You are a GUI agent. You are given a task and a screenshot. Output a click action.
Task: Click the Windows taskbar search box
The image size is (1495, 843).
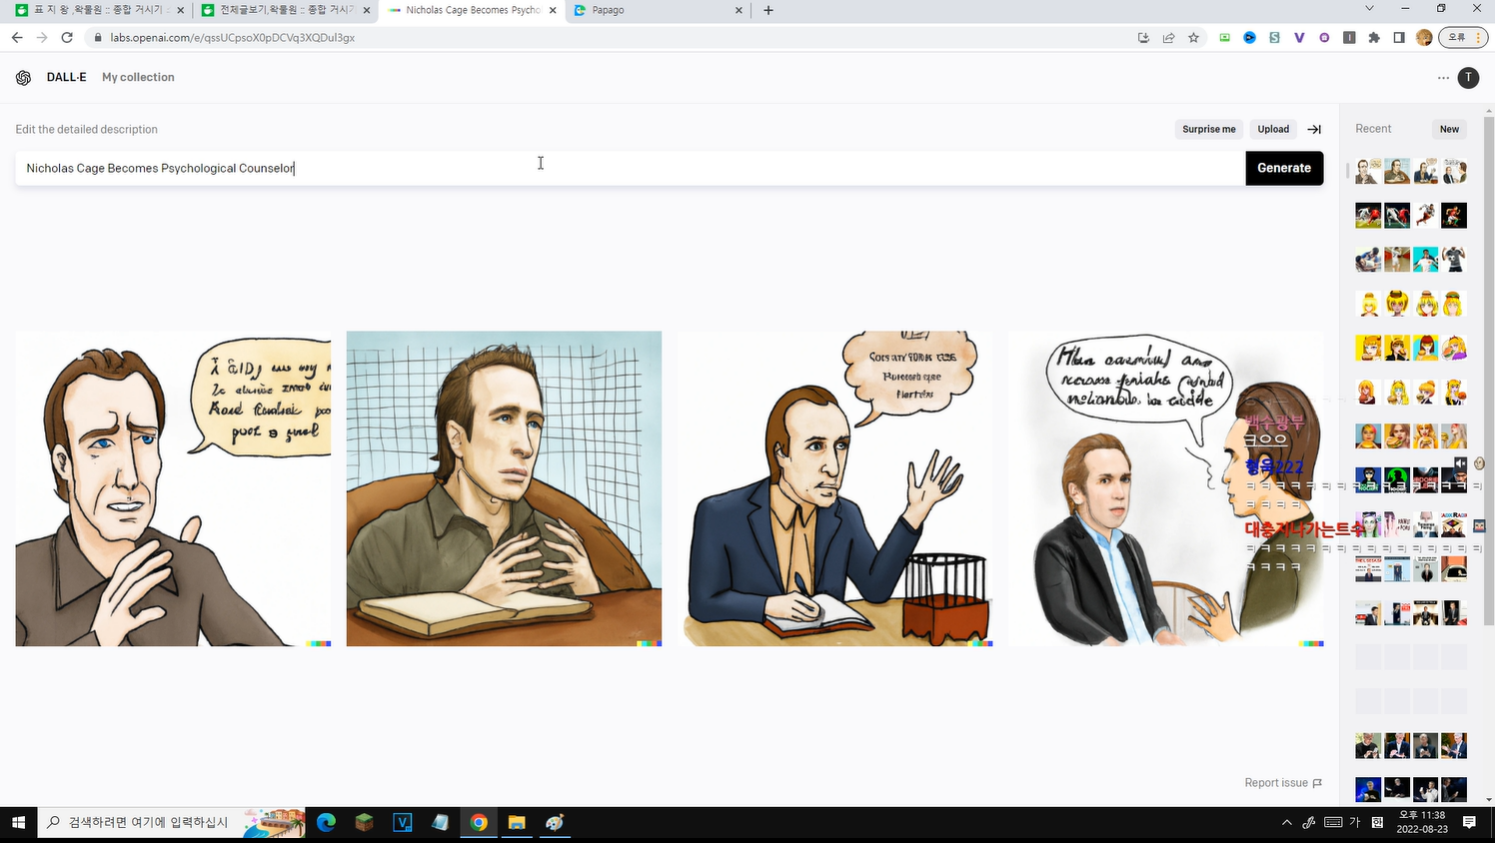point(172,822)
